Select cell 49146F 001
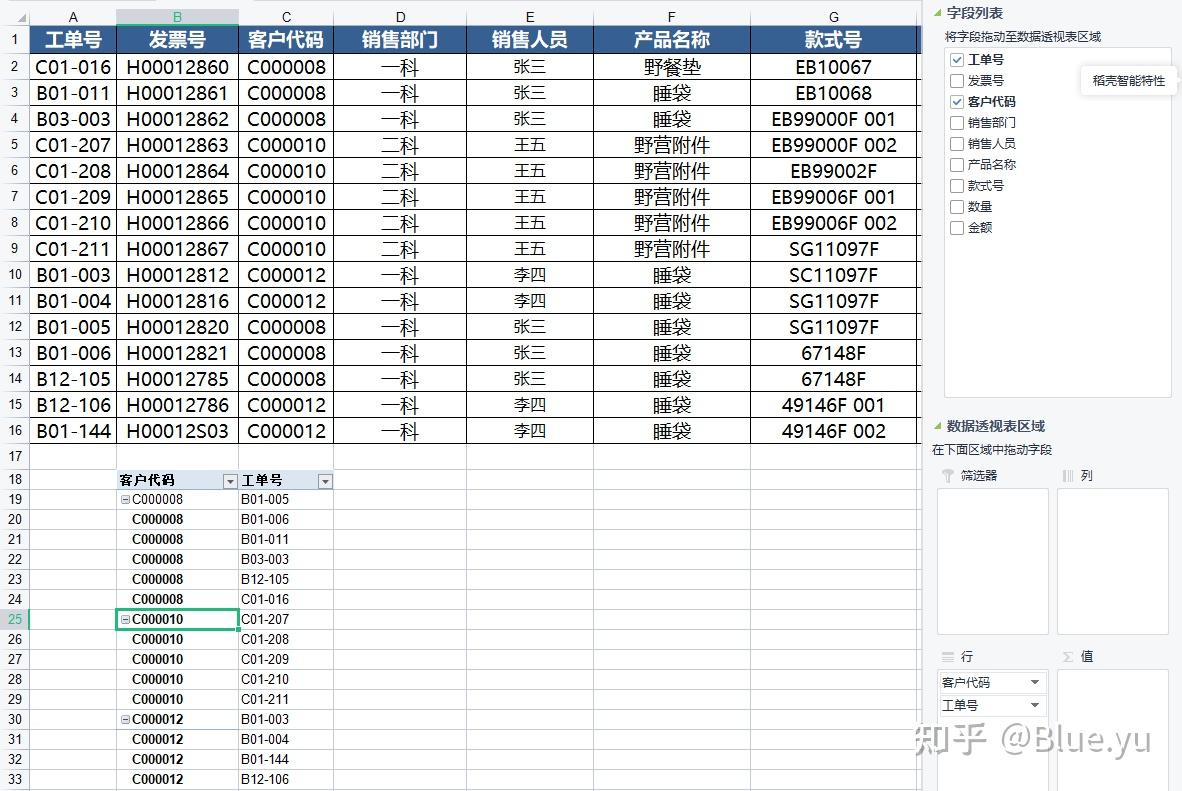Viewport: 1182px width, 791px height. coord(834,405)
